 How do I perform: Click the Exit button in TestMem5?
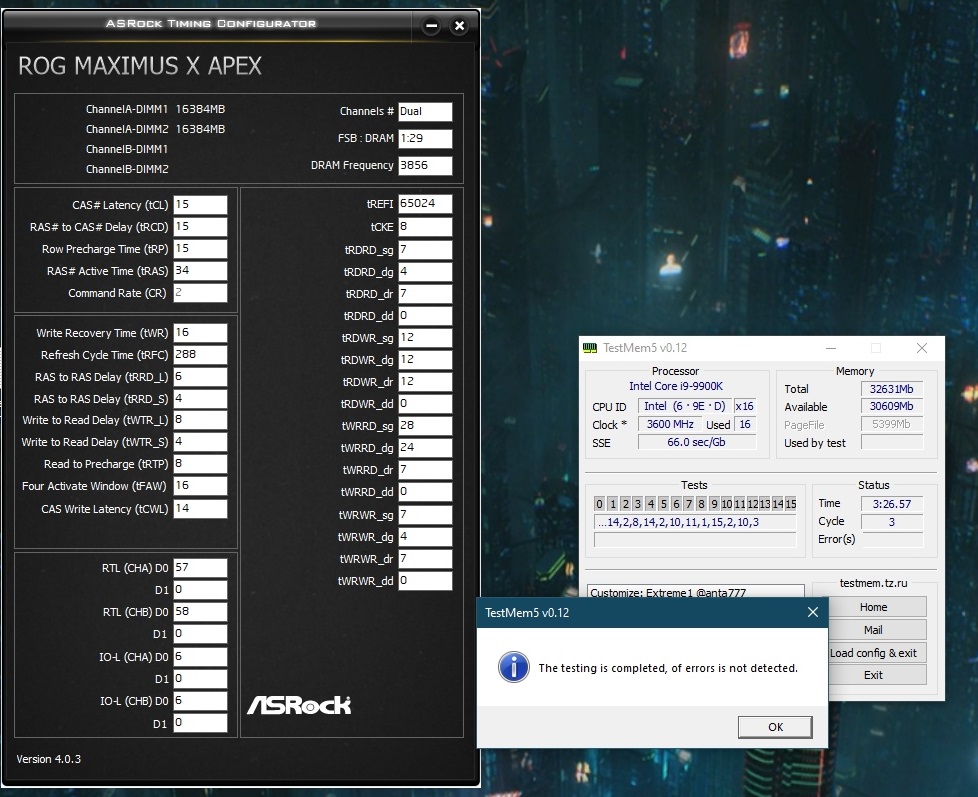click(x=873, y=675)
